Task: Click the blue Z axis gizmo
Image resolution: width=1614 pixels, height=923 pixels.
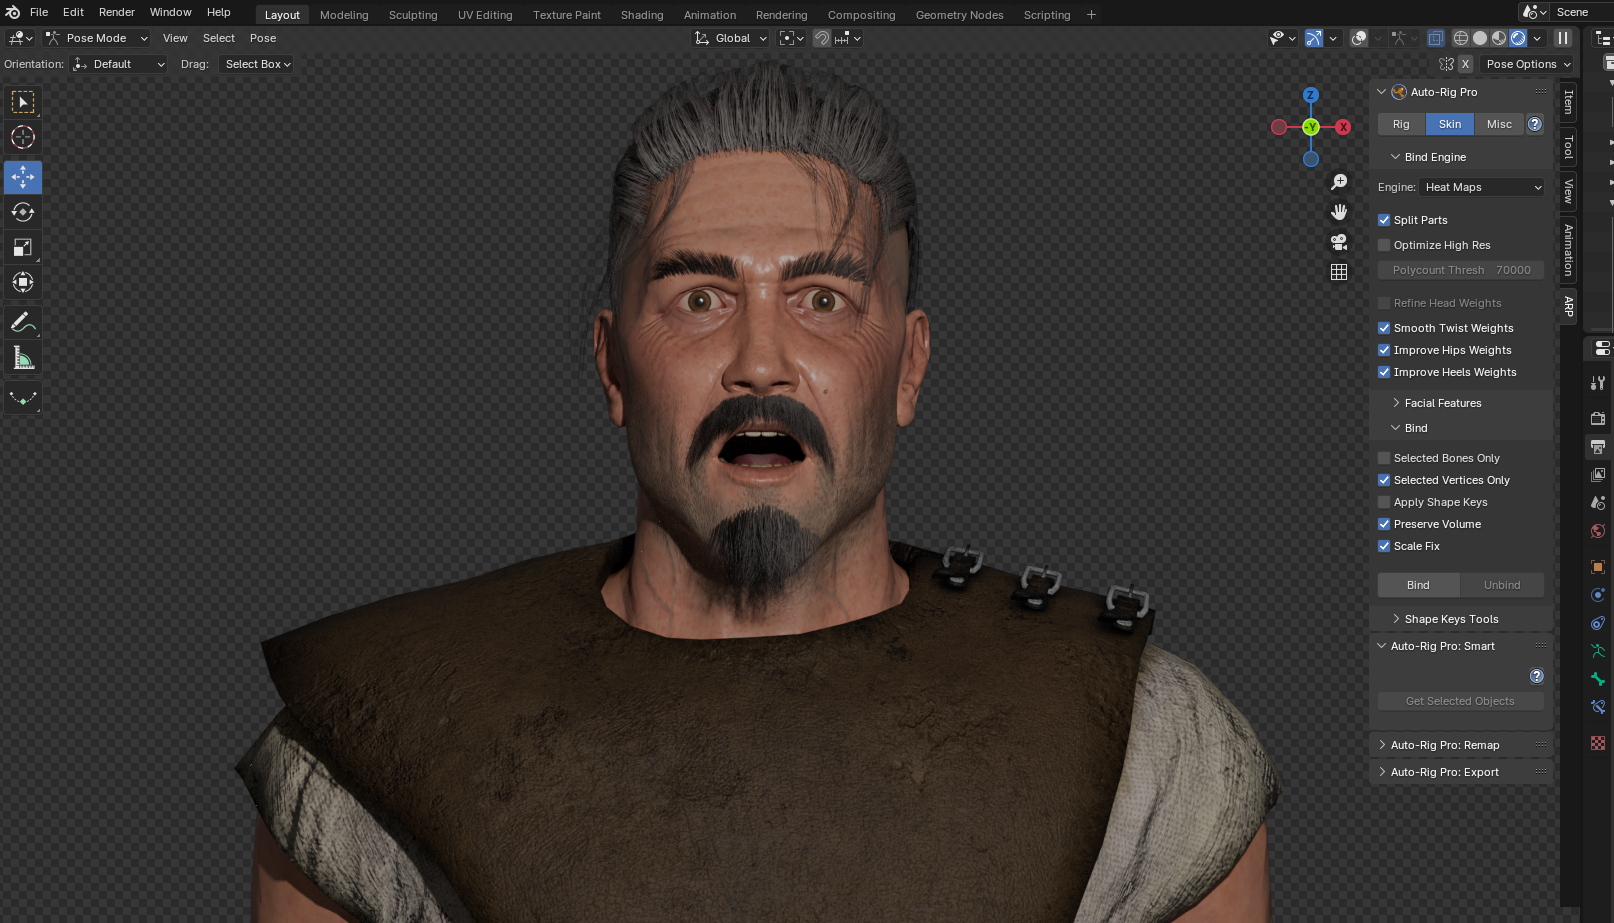Action: coord(1310,95)
